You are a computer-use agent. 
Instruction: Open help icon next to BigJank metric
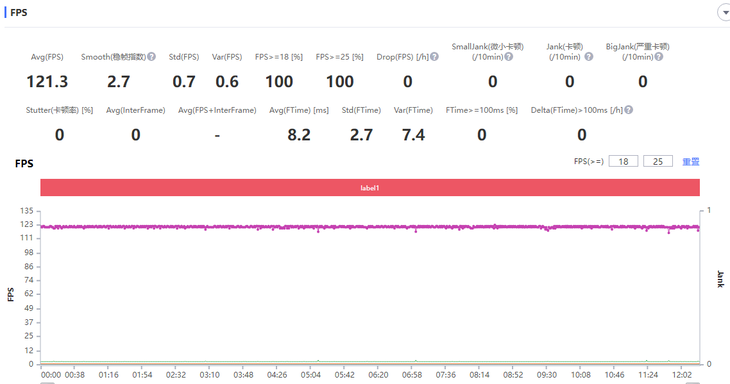(x=658, y=57)
